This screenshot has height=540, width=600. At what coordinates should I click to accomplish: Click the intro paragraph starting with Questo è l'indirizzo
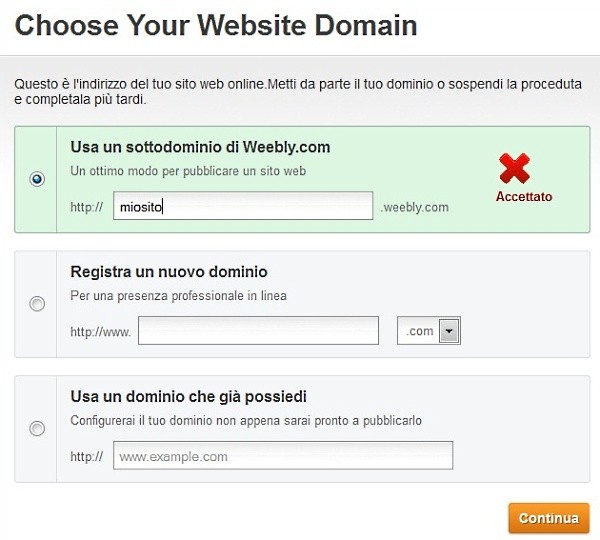[298, 92]
